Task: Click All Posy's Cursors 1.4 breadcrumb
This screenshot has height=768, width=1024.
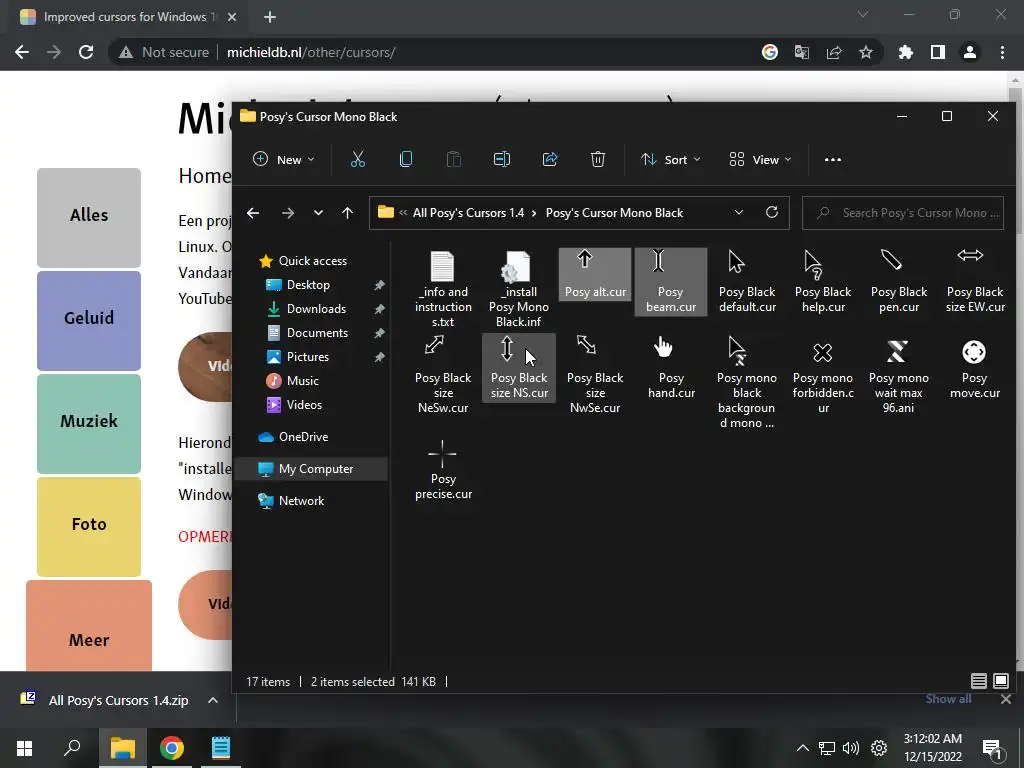Action: click(x=468, y=213)
